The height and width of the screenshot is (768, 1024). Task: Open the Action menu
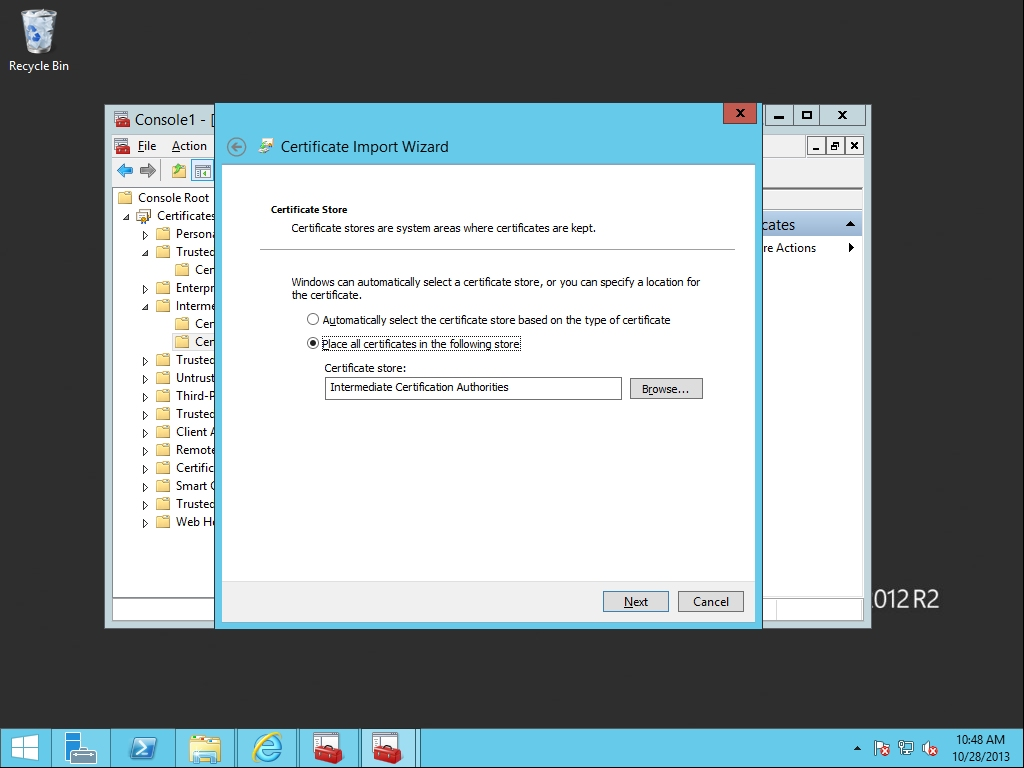[x=189, y=146]
